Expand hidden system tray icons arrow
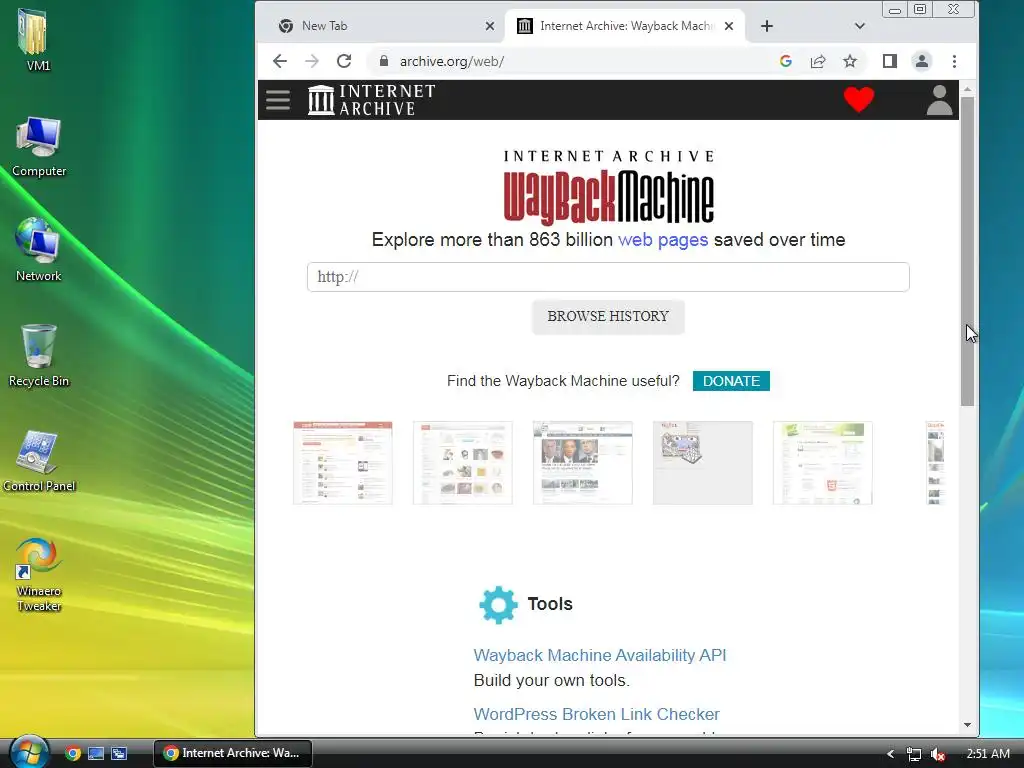Viewport: 1024px width, 768px height. (890, 754)
